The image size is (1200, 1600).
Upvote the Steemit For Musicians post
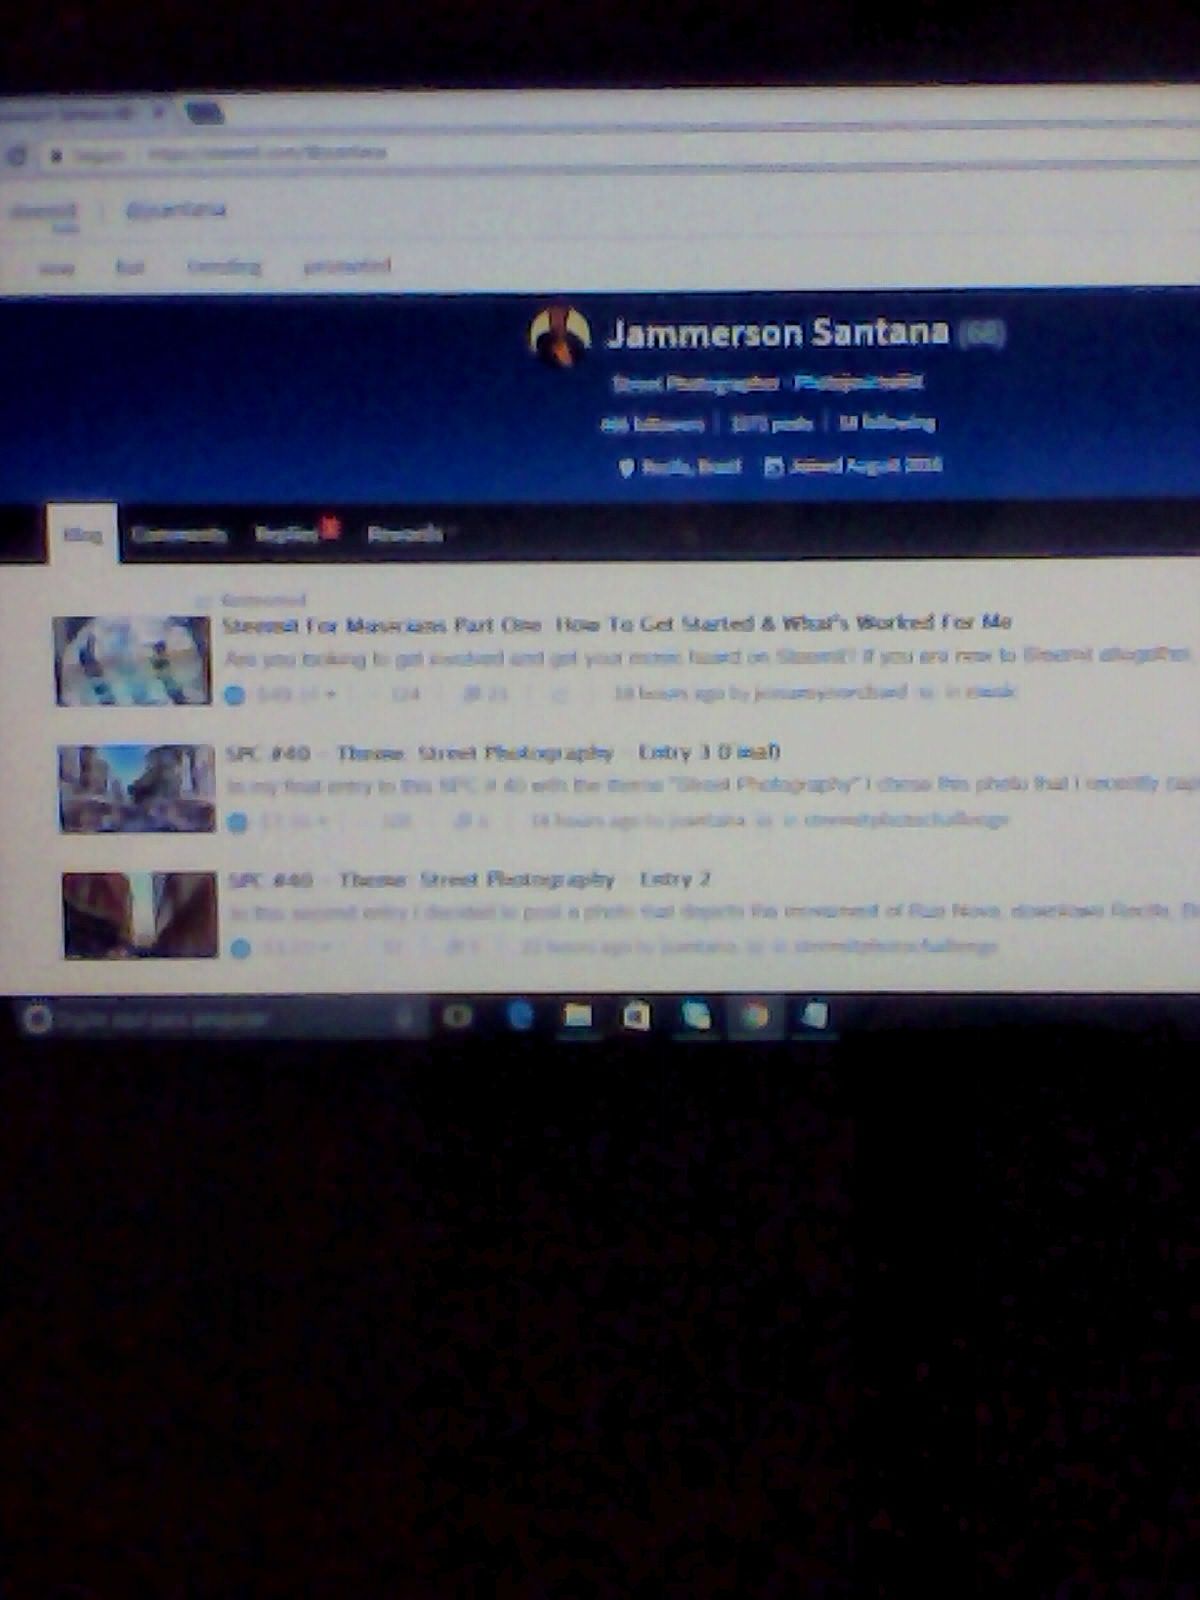tap(235, 694)
